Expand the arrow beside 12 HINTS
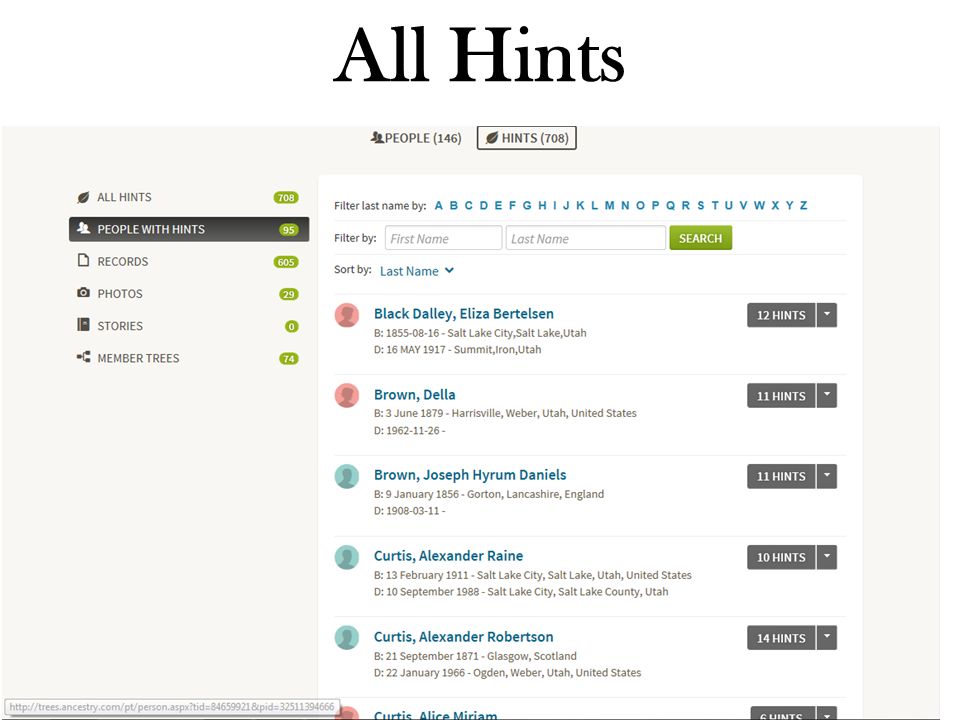Viewport: 960px width, 720px height. tap(827, 315)
